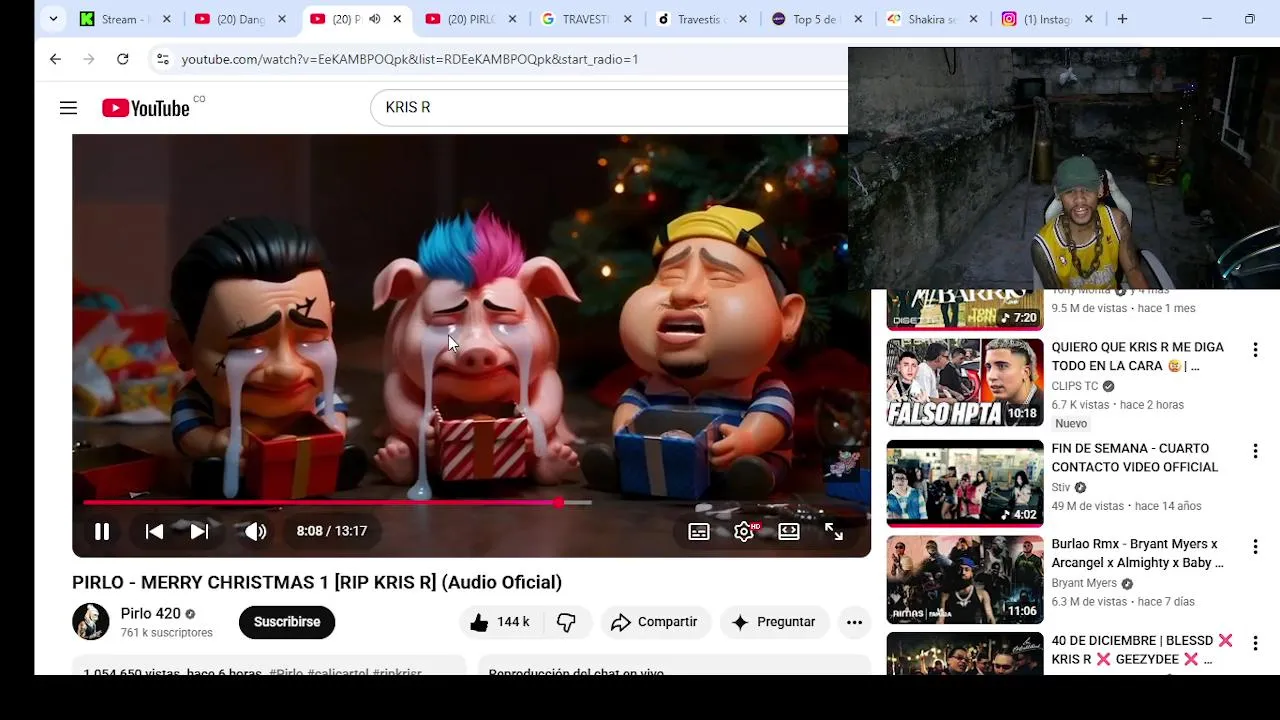Open Stiv channel link
This screenshot has height=720, width=1280.
click(x=1061, y=487)
